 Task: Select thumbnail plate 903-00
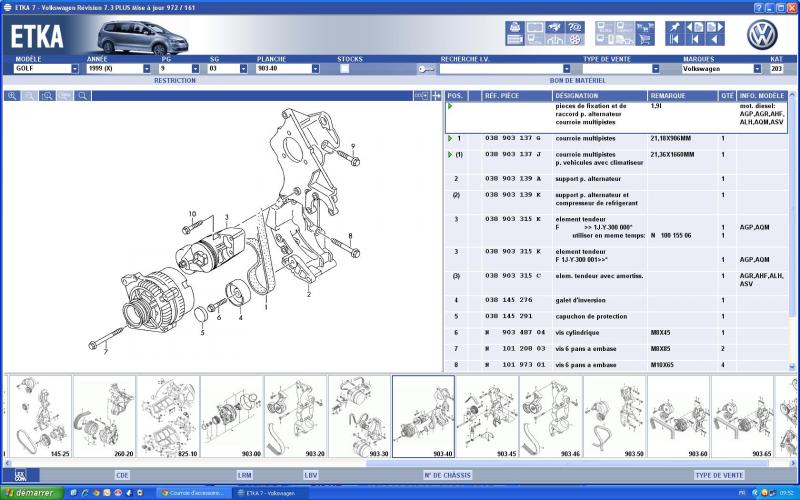point(232,416)
